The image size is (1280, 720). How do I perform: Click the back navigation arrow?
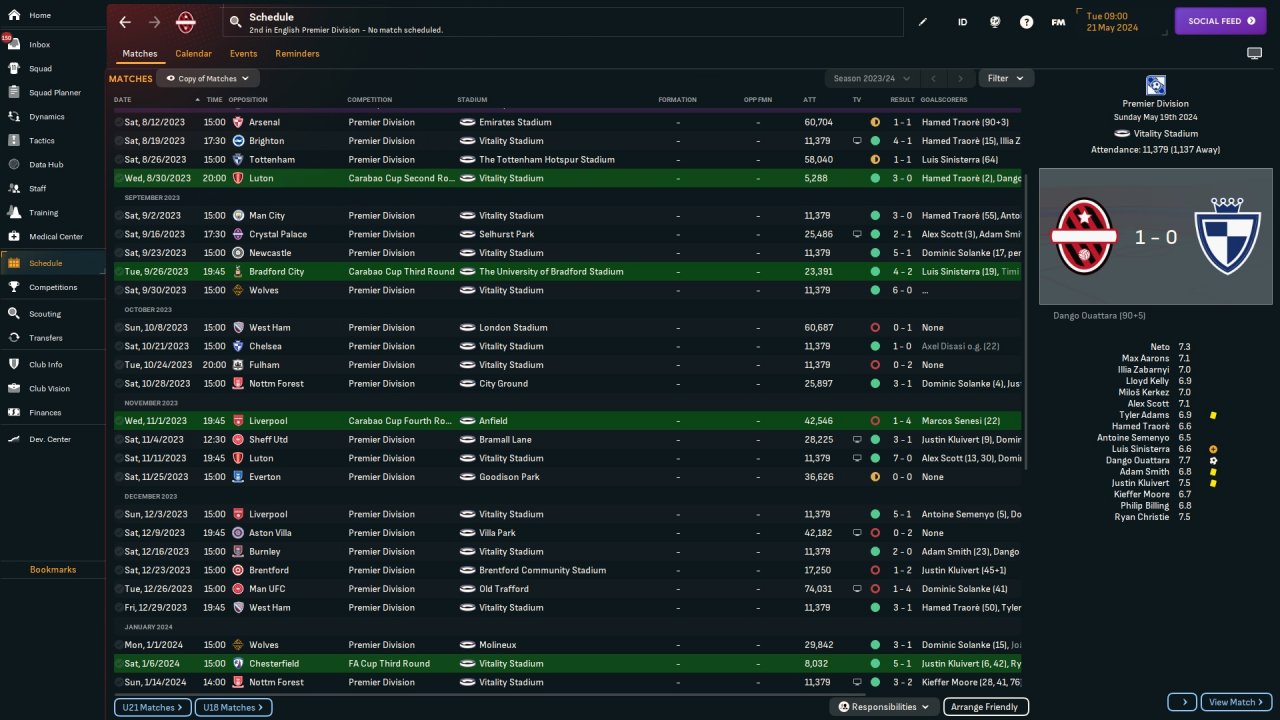125,22
